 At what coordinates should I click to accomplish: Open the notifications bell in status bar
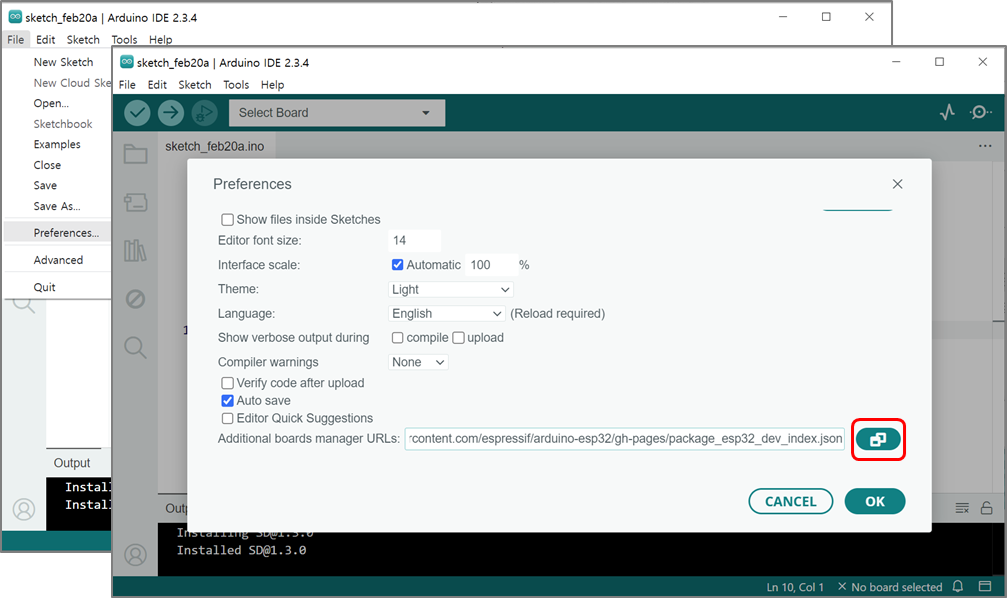point(958,586)
